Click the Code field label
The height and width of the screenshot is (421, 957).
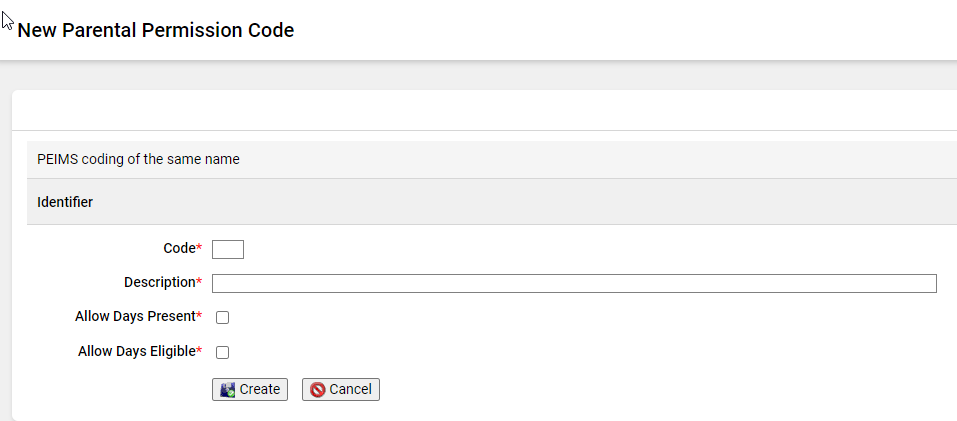click(179, 248)
